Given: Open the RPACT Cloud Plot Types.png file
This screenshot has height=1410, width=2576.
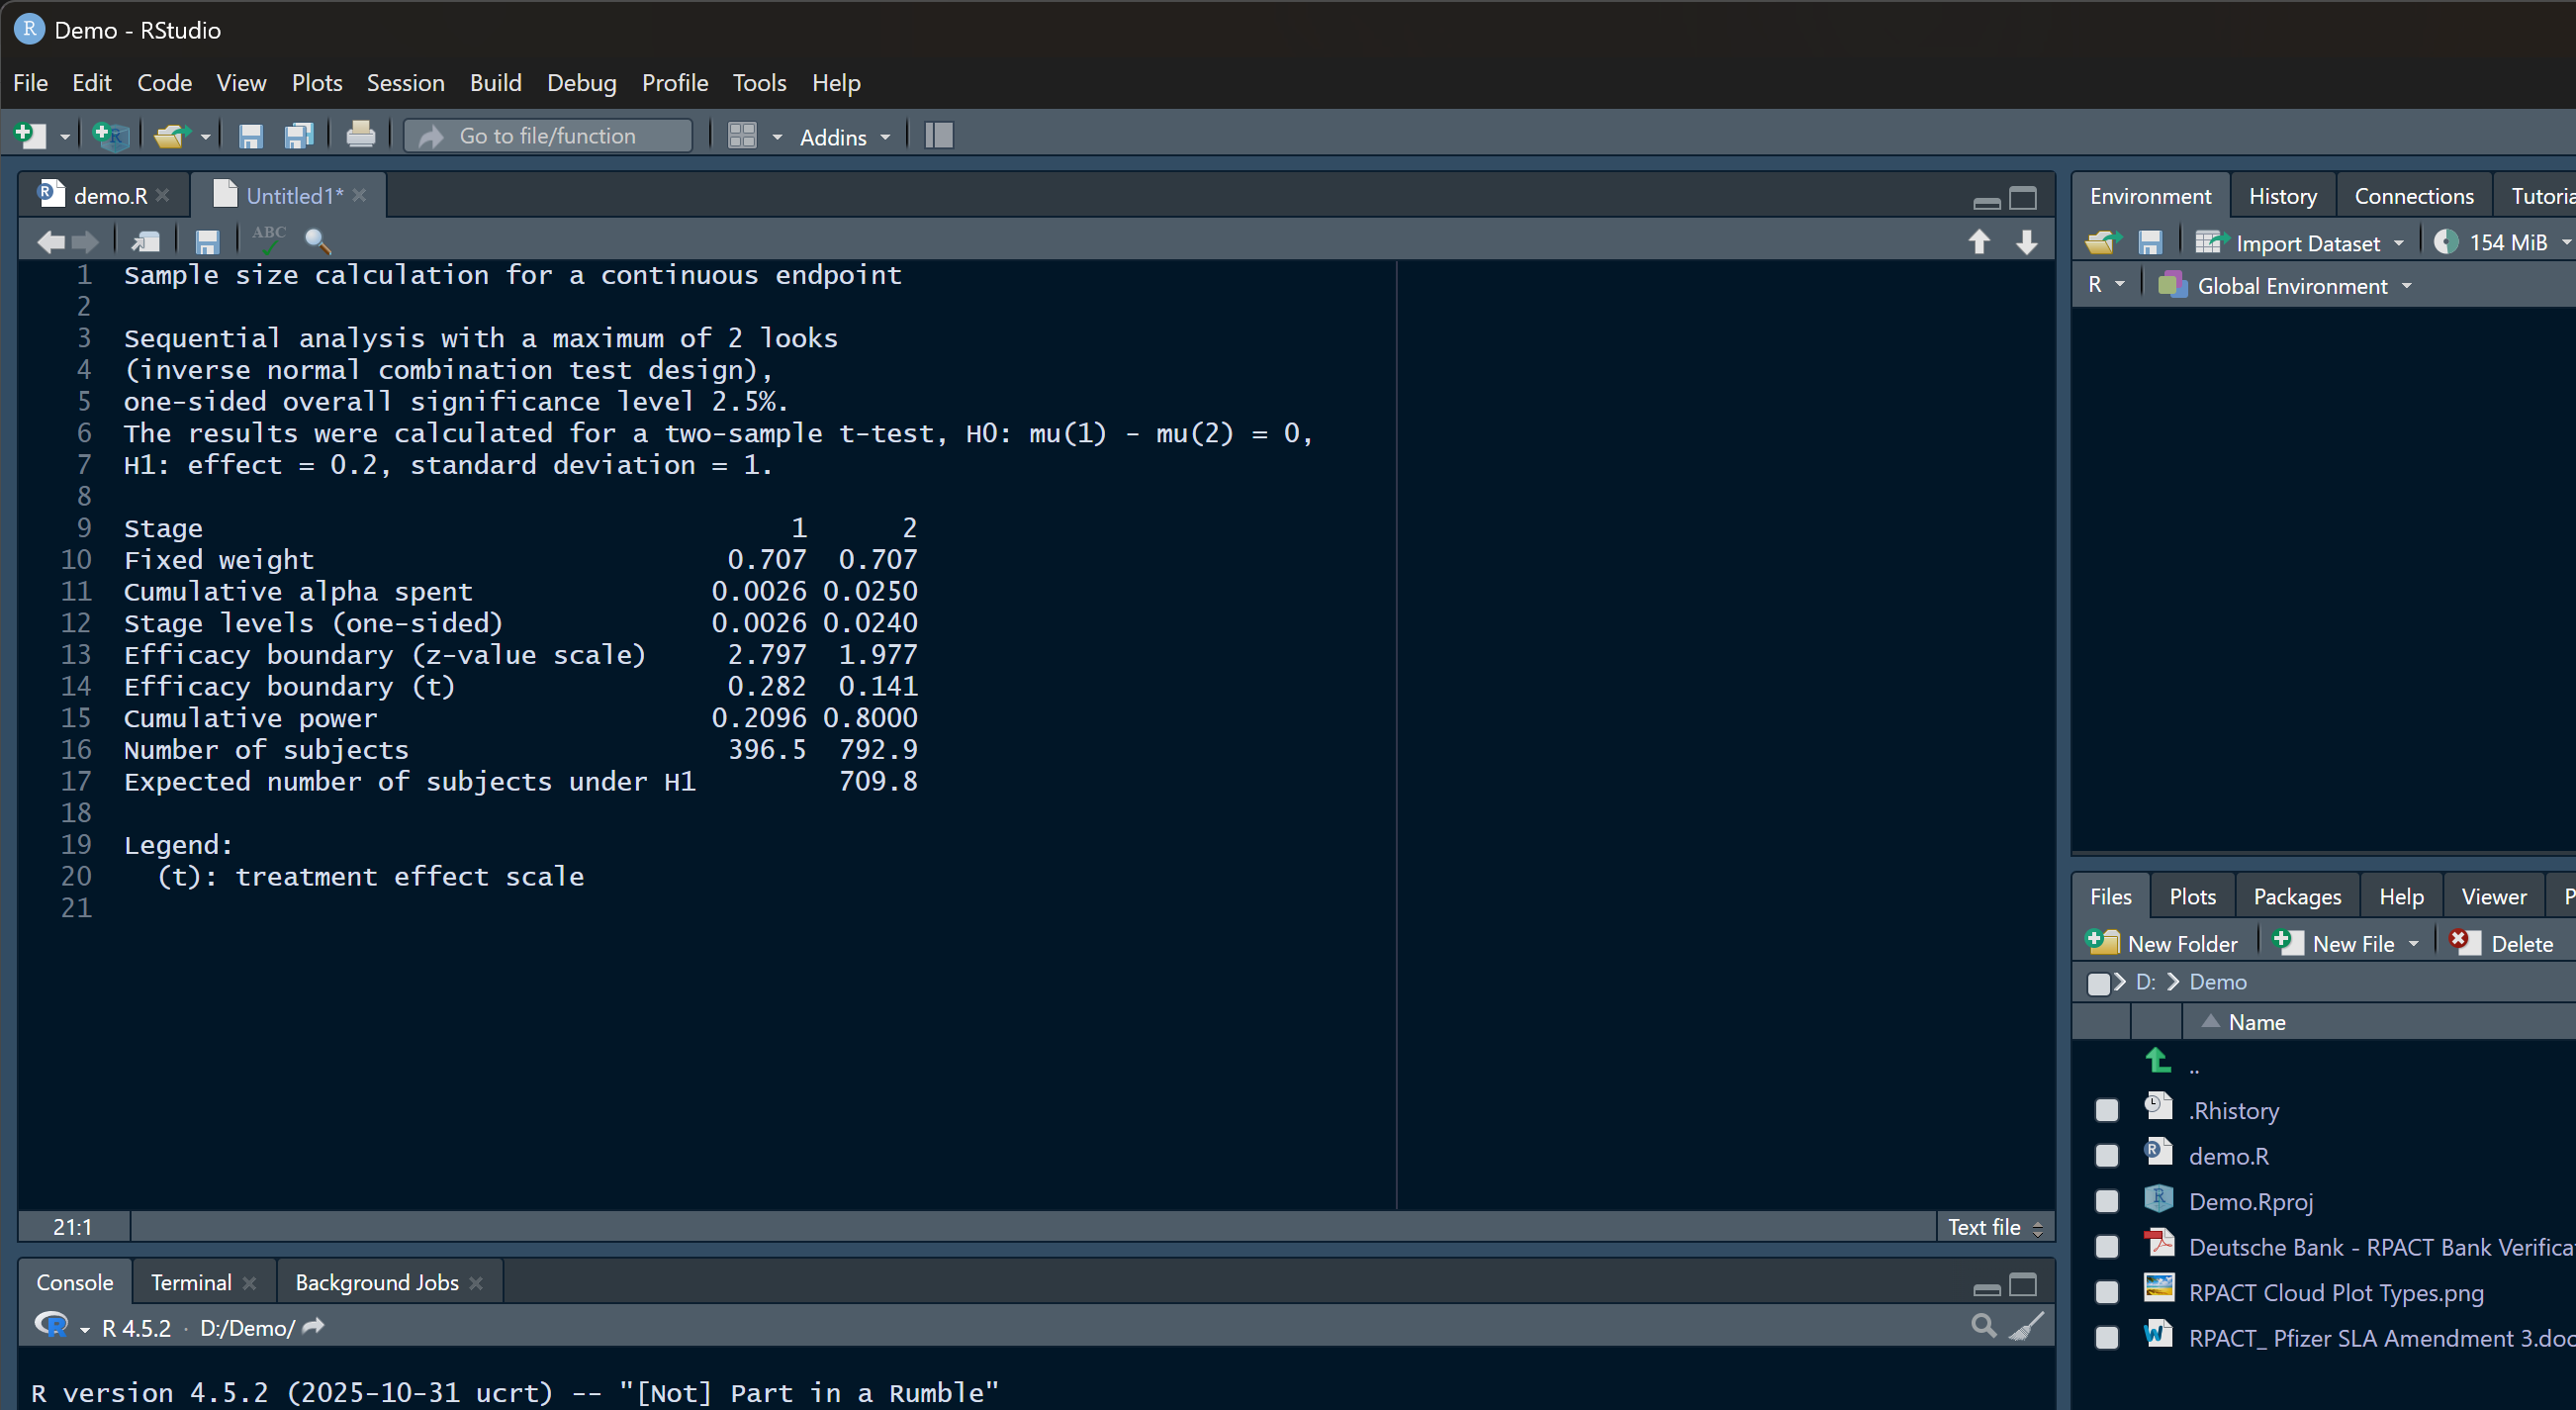Looking at the screenshot, I should (x=2336, y=1292).
